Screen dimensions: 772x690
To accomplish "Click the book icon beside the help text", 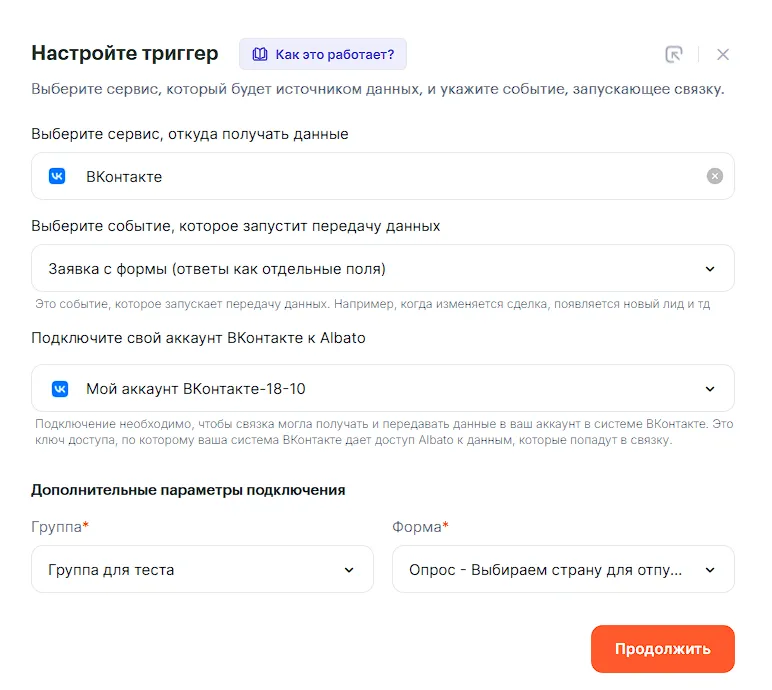I will 260,54.
